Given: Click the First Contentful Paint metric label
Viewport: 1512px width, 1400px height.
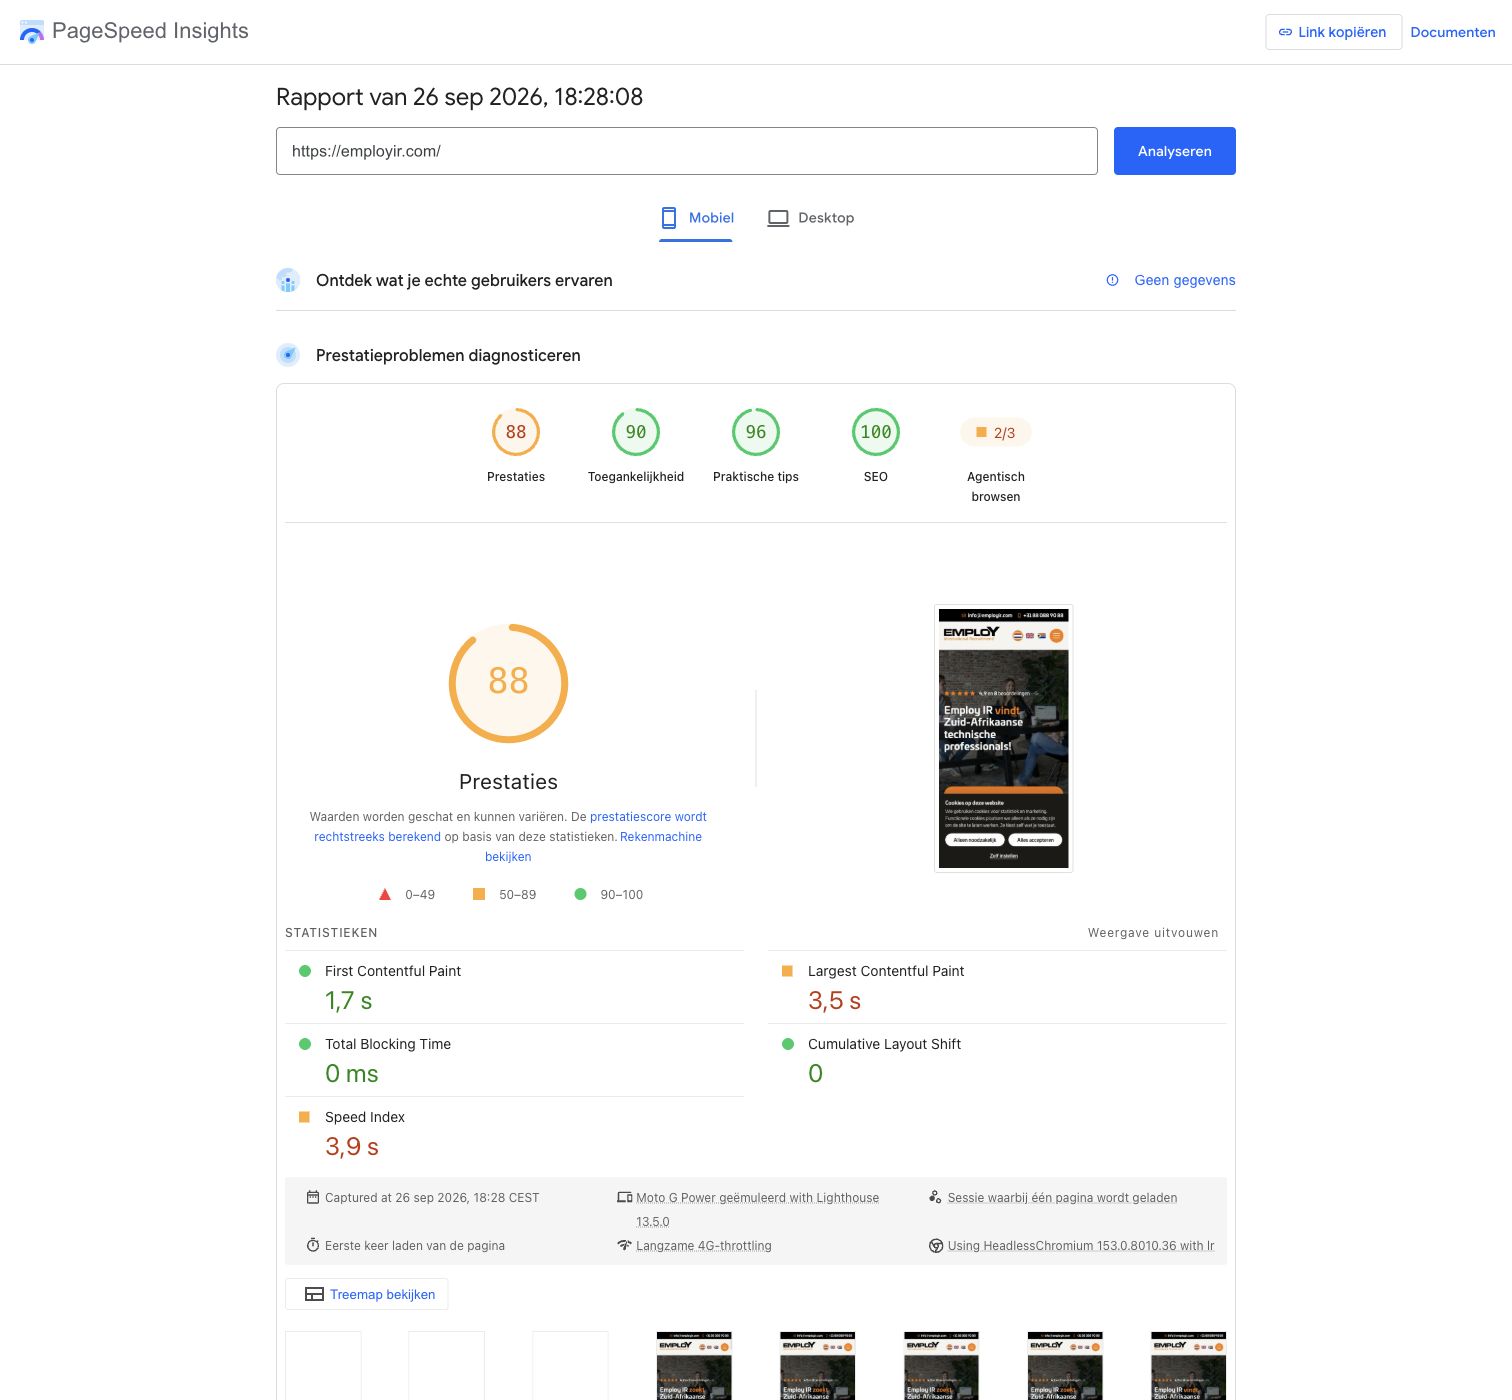Looking at the screenshot, I should click(393, 971).
